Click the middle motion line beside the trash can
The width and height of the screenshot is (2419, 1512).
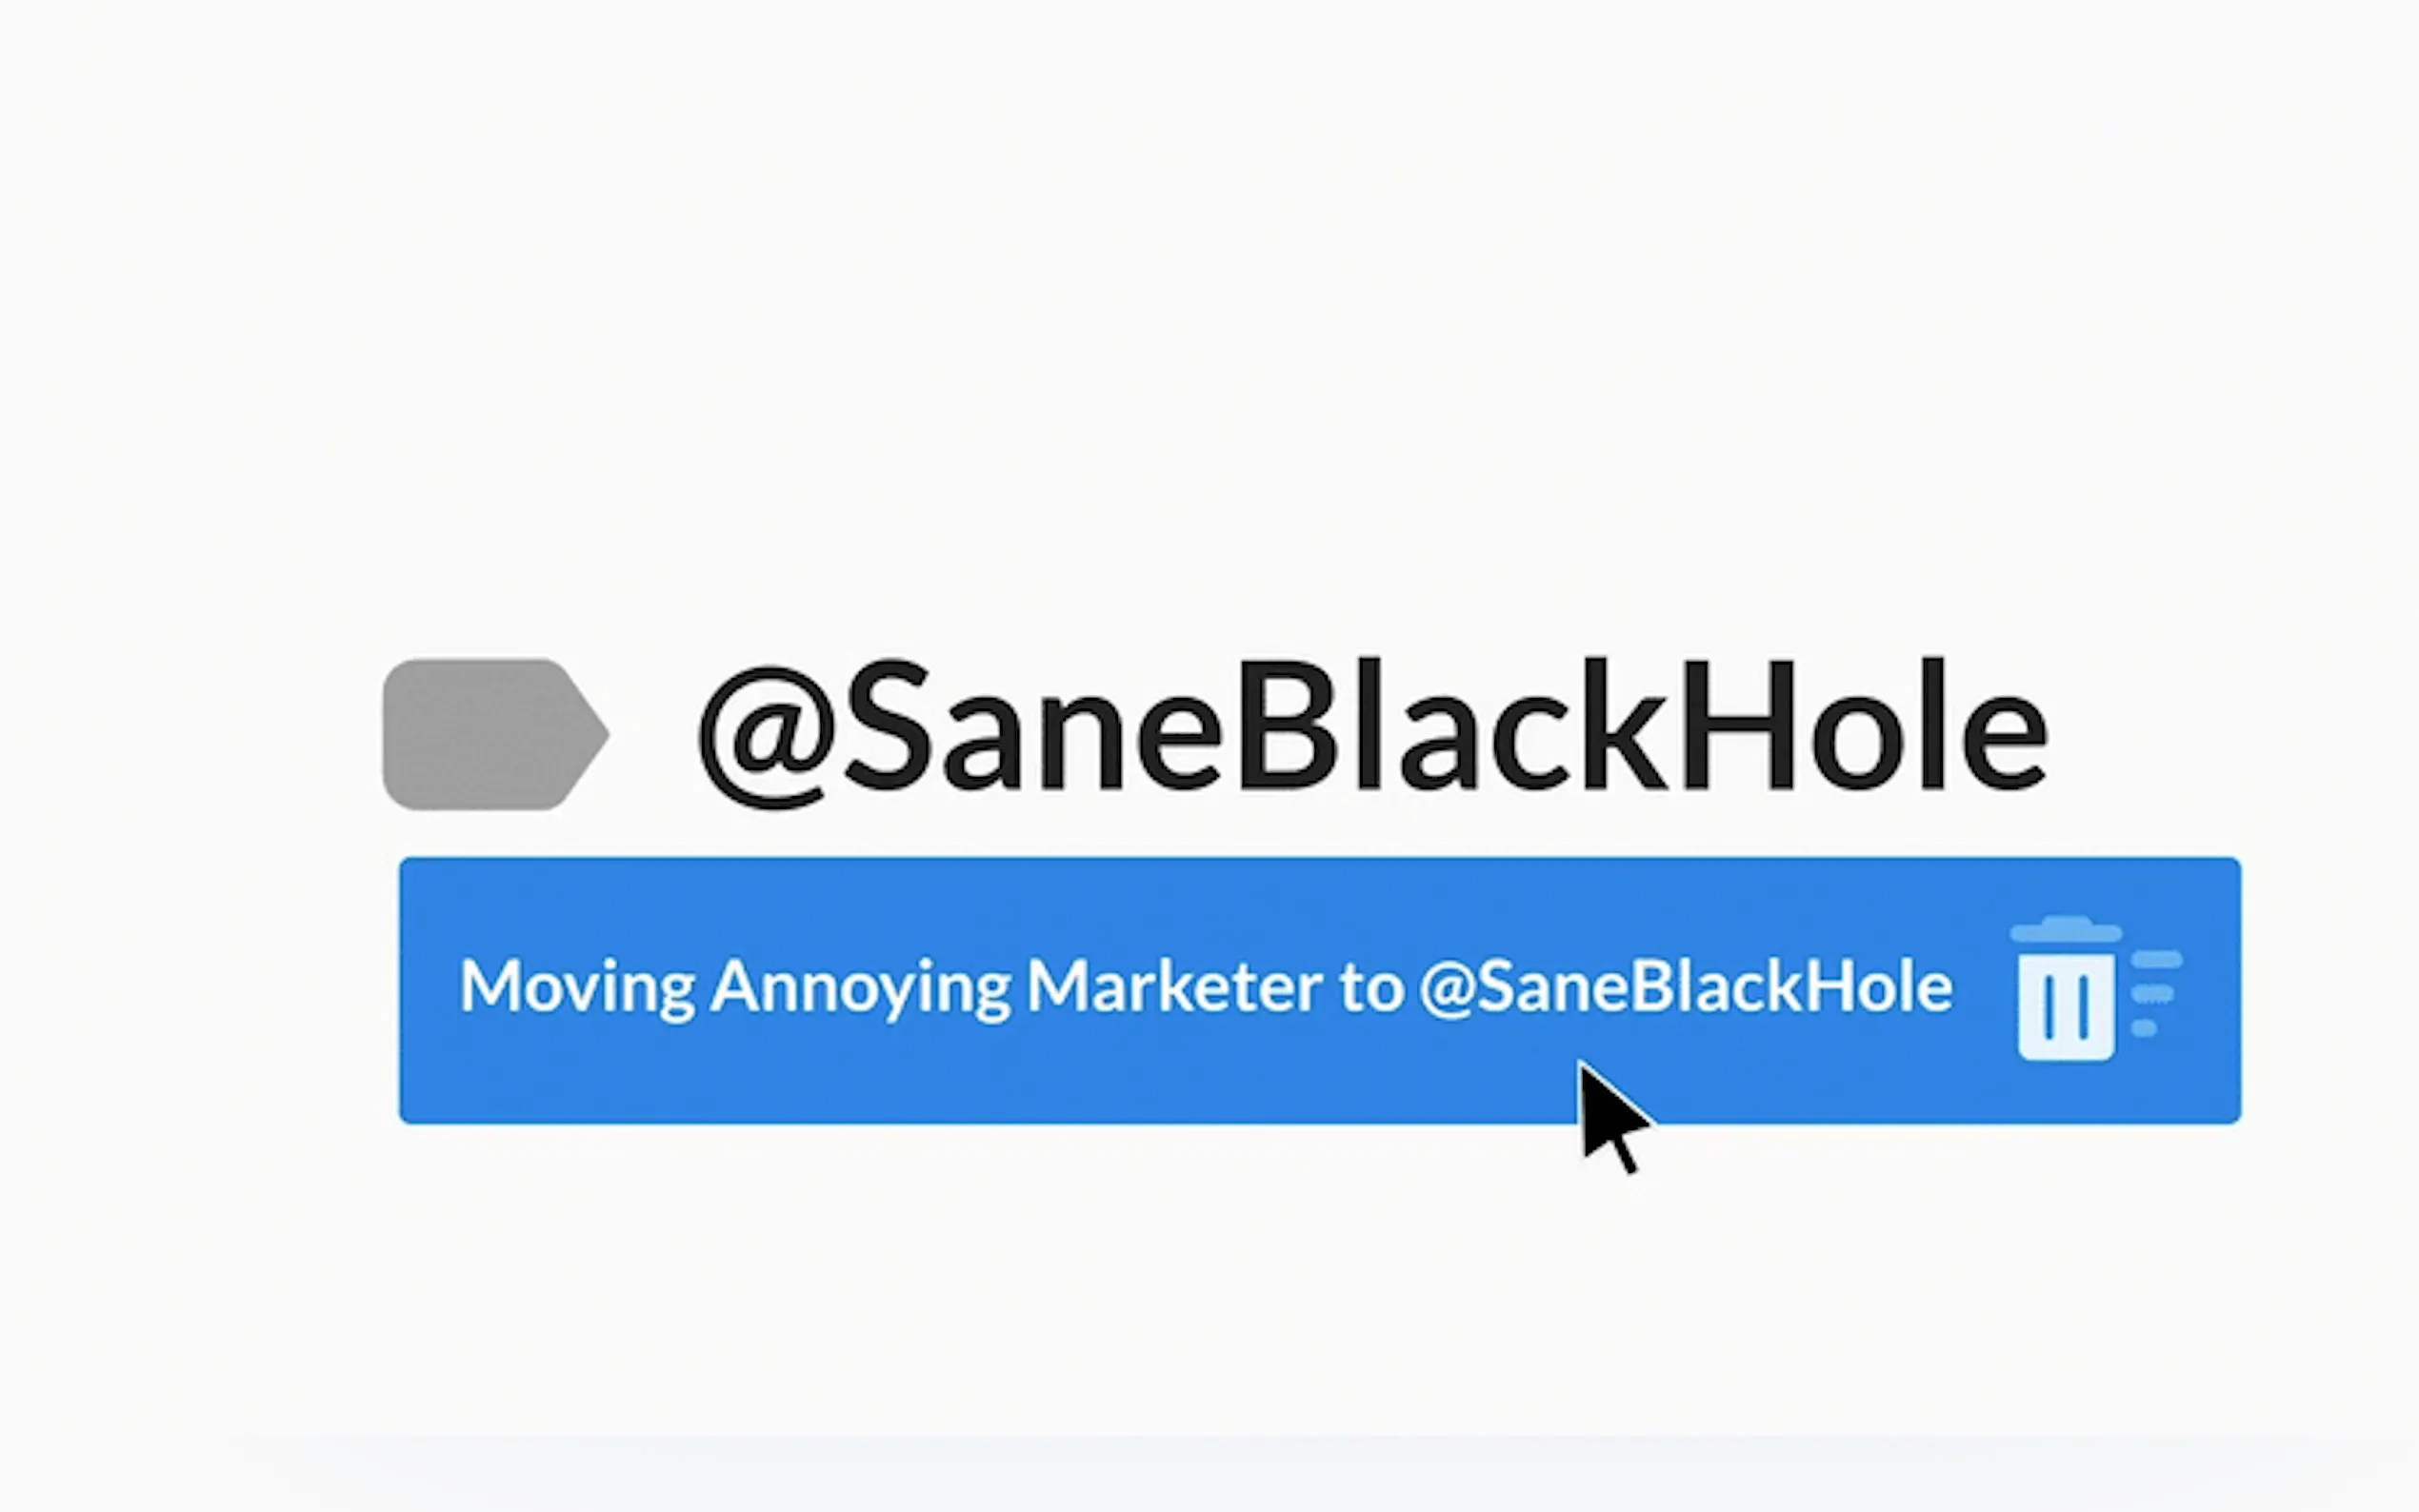pyautogui.click(x=2152, y=994)
